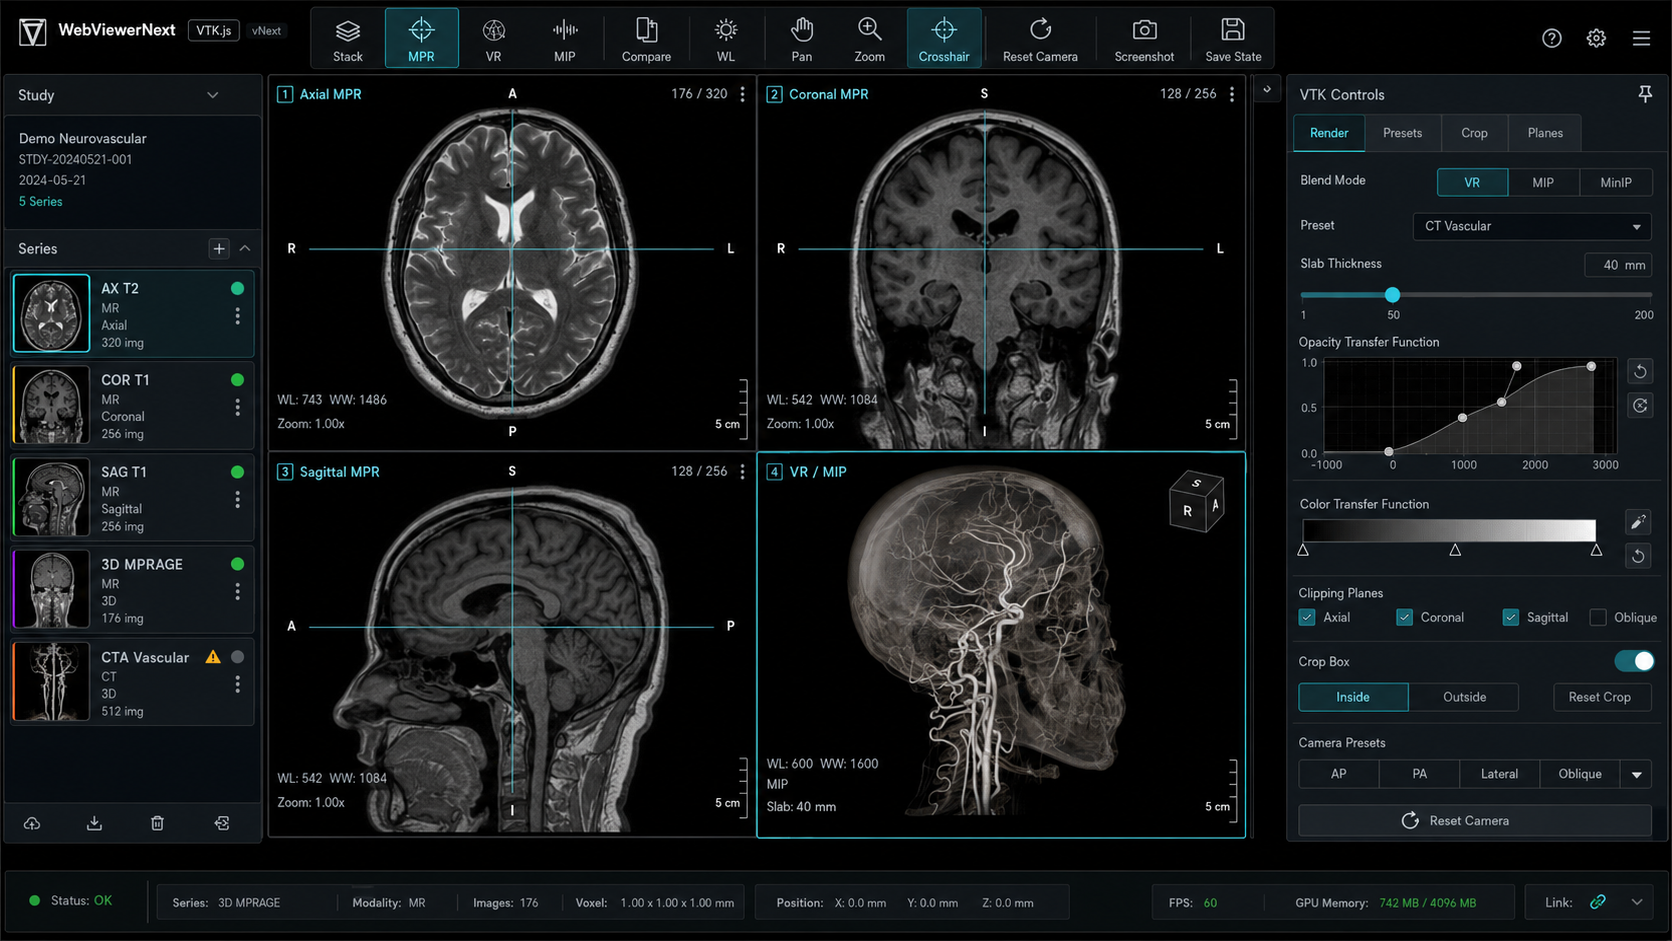This screenshot has width=1672, height=941.
Task: Click the middle color transfer function marker
Action: point(1455,550)
